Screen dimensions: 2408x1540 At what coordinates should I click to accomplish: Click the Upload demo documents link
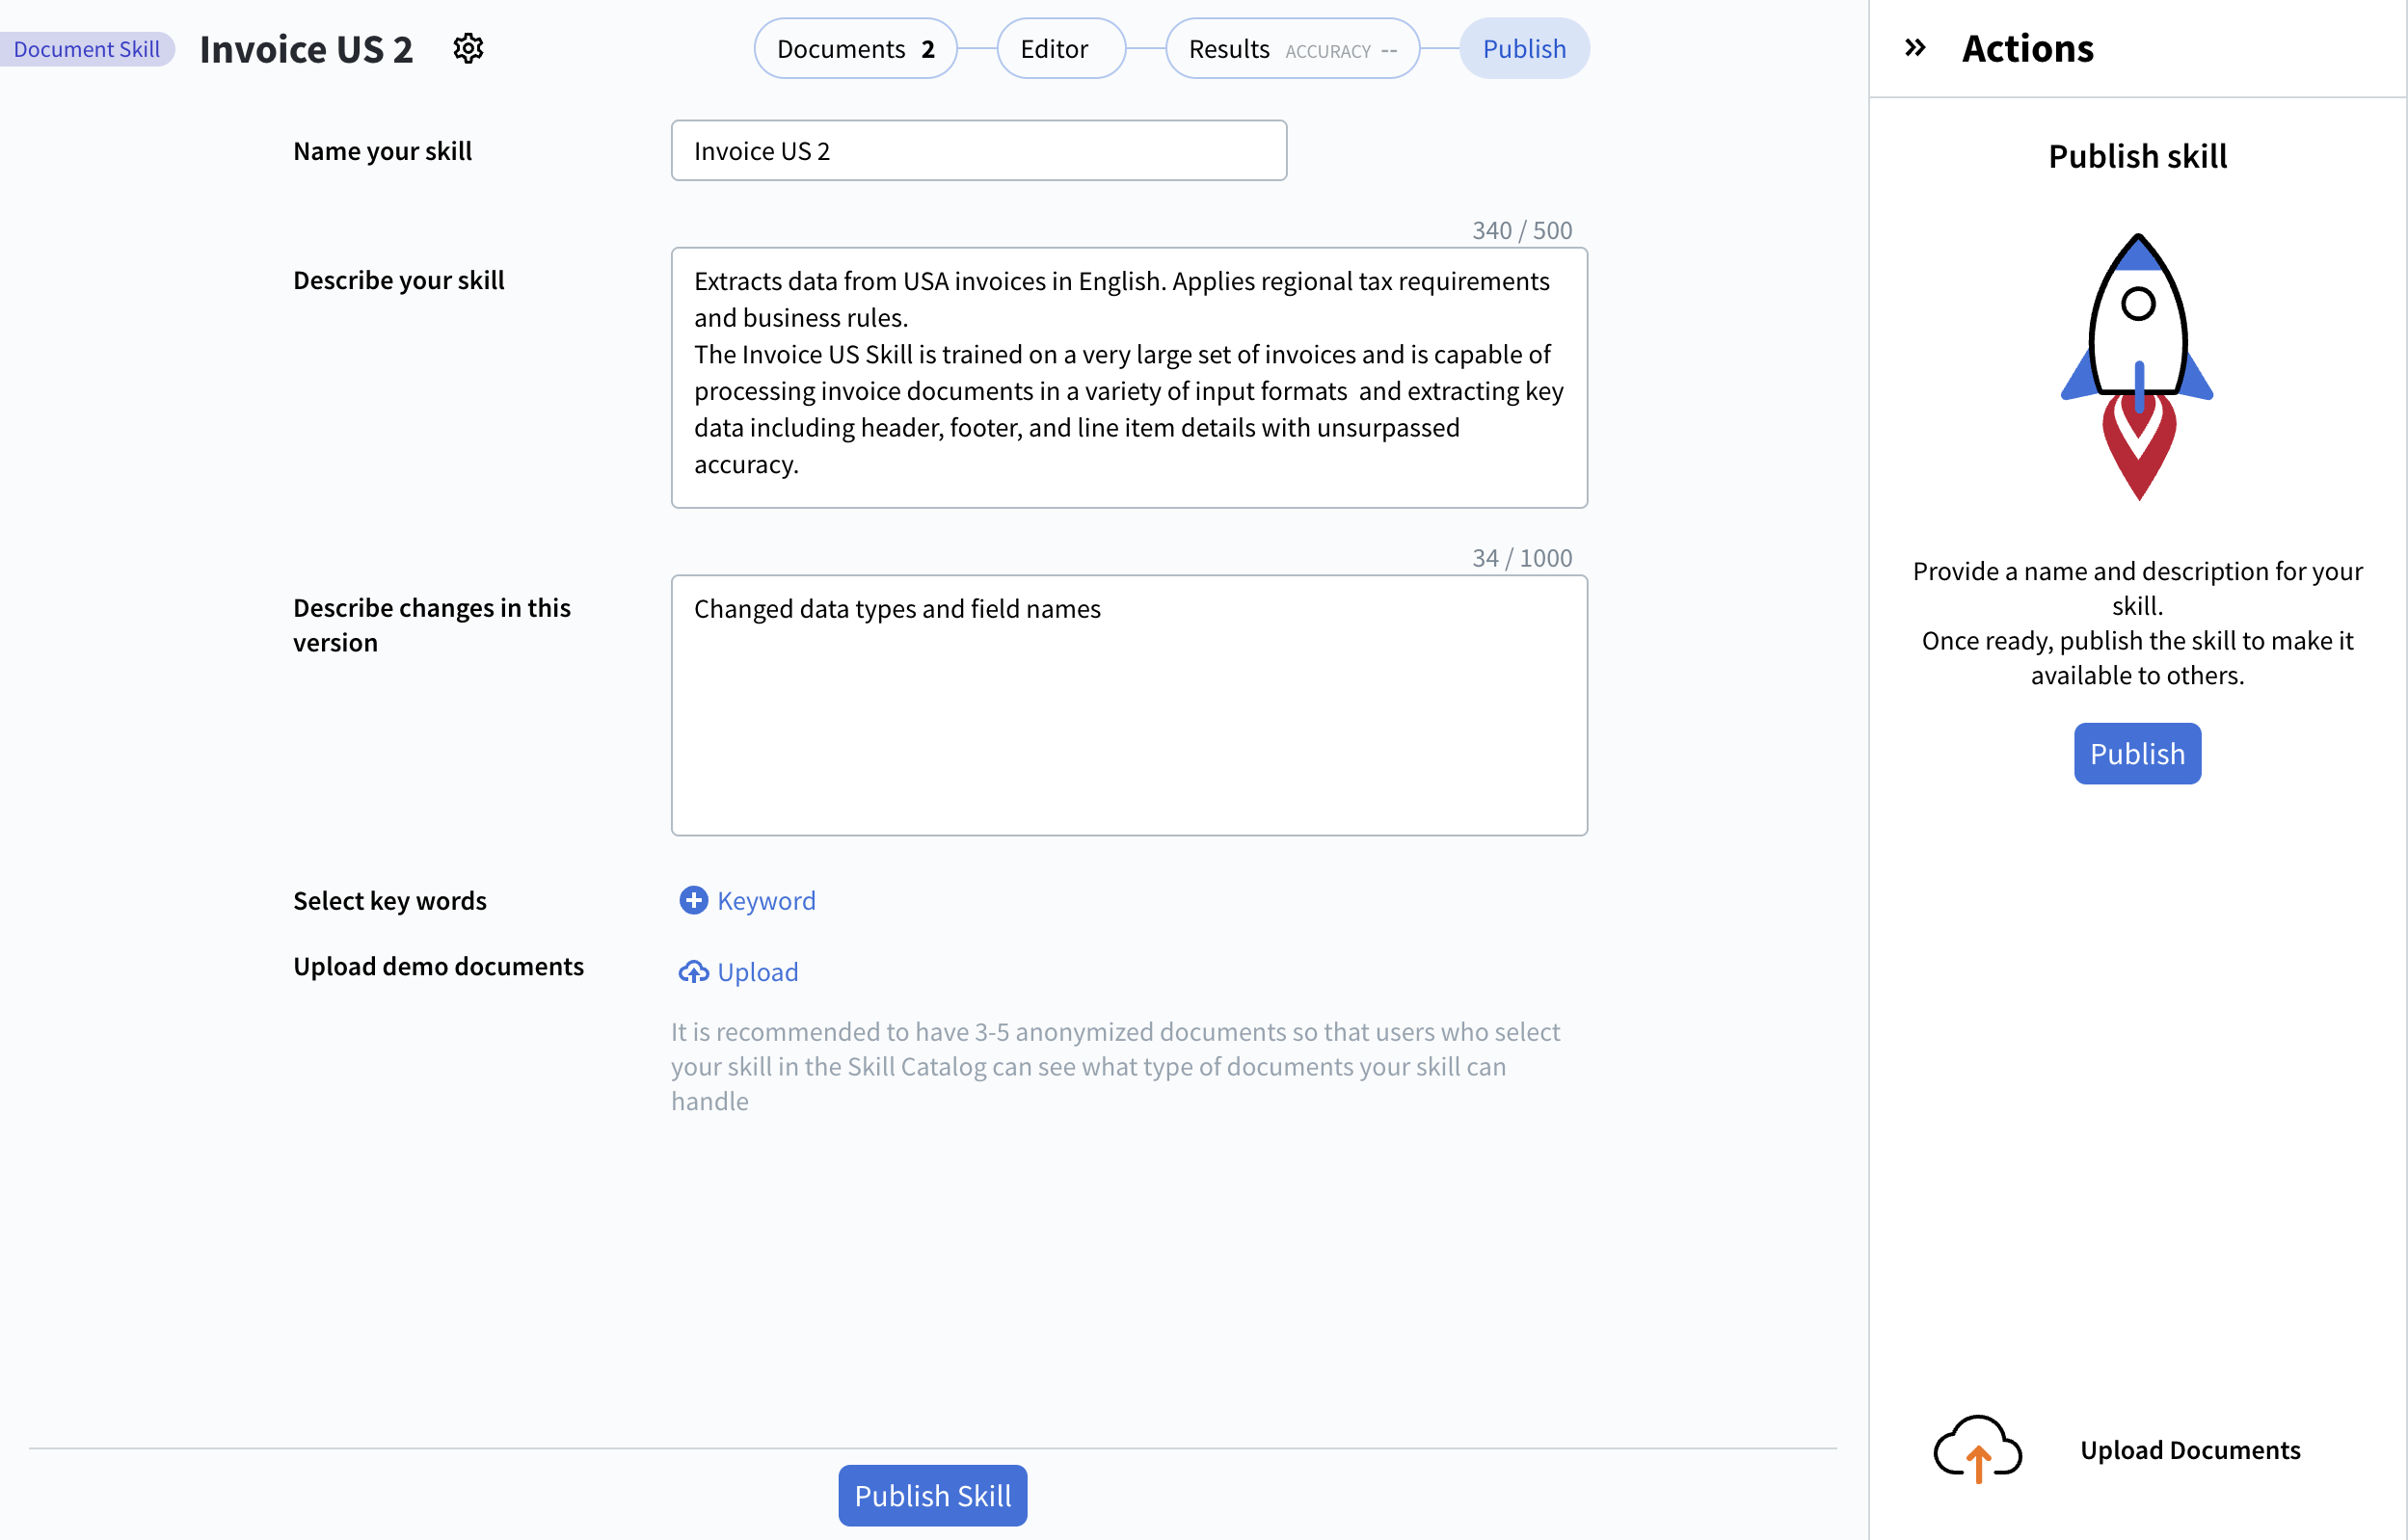click(x=758, y=972)
